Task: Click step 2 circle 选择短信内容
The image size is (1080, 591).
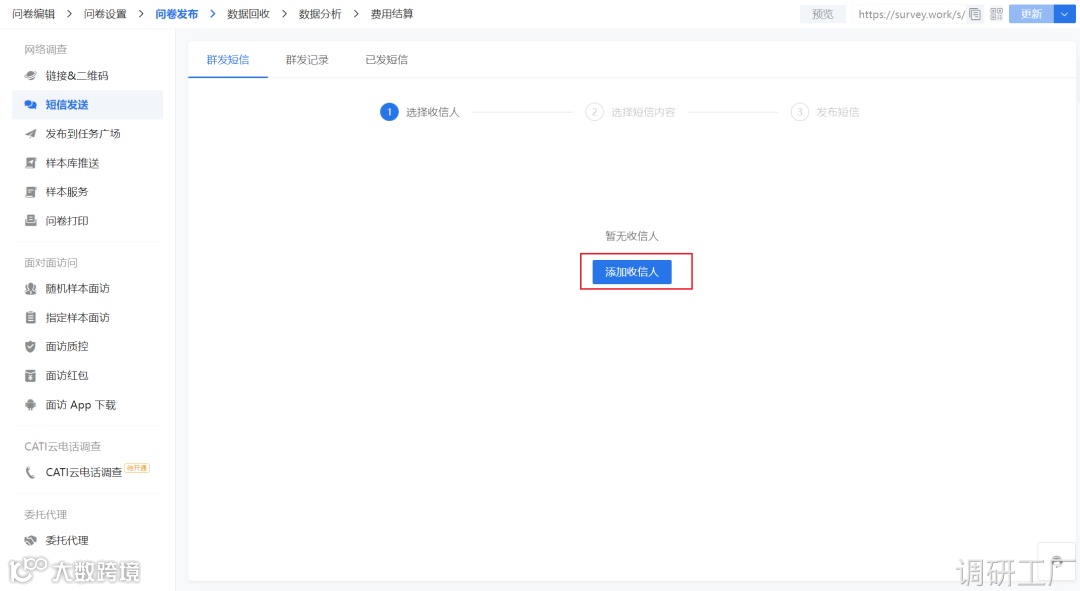Action: point(594,112)
